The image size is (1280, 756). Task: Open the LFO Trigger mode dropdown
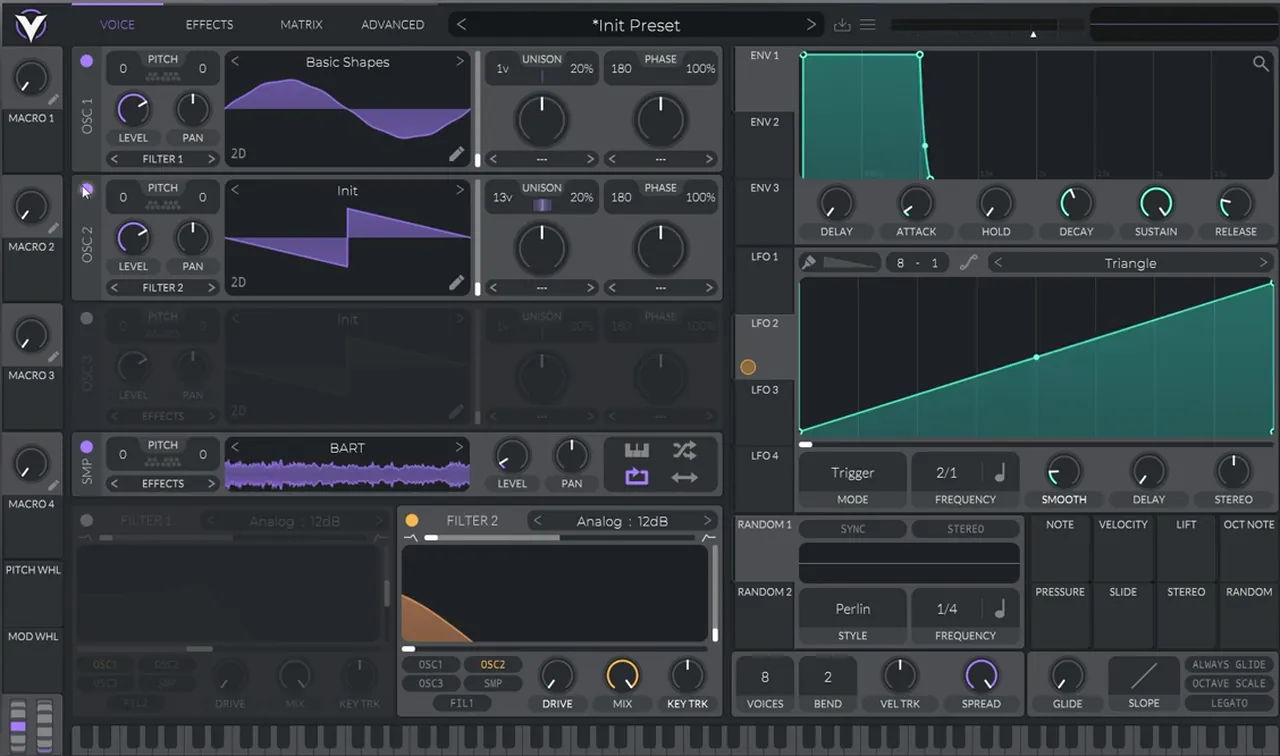(x=853, y=473)
